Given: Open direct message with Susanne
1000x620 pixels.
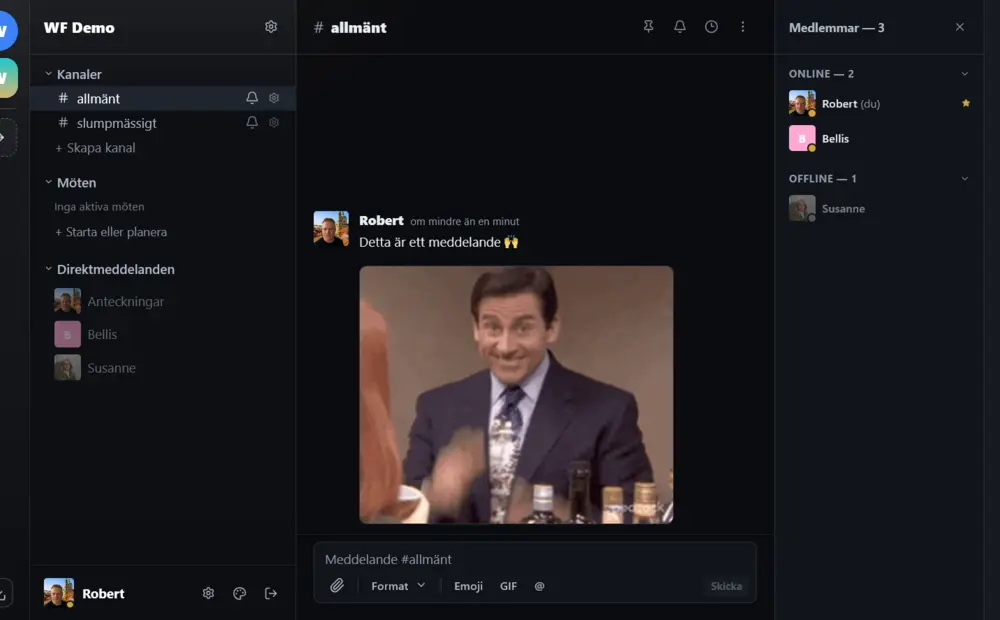Looking at the screenshot, I should pyautogui.click(x=95, y=367).
